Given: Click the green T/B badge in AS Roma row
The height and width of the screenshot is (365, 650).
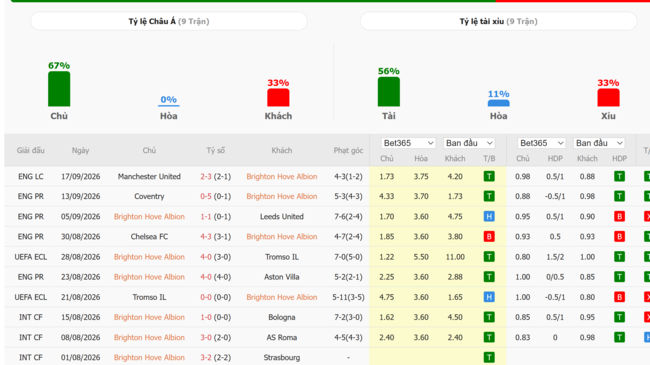Looking at the screenshot, I should coord(489,337).
